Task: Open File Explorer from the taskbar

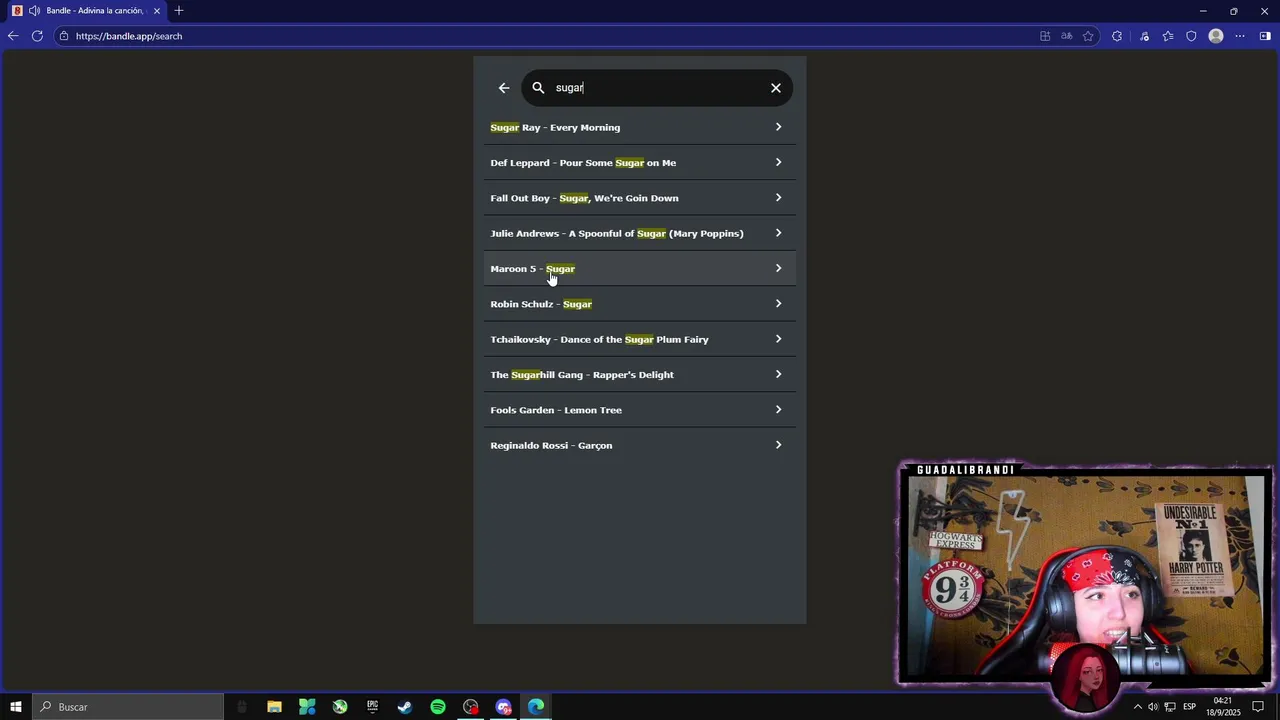Action: pyautogui.click(x=274, y=707)
